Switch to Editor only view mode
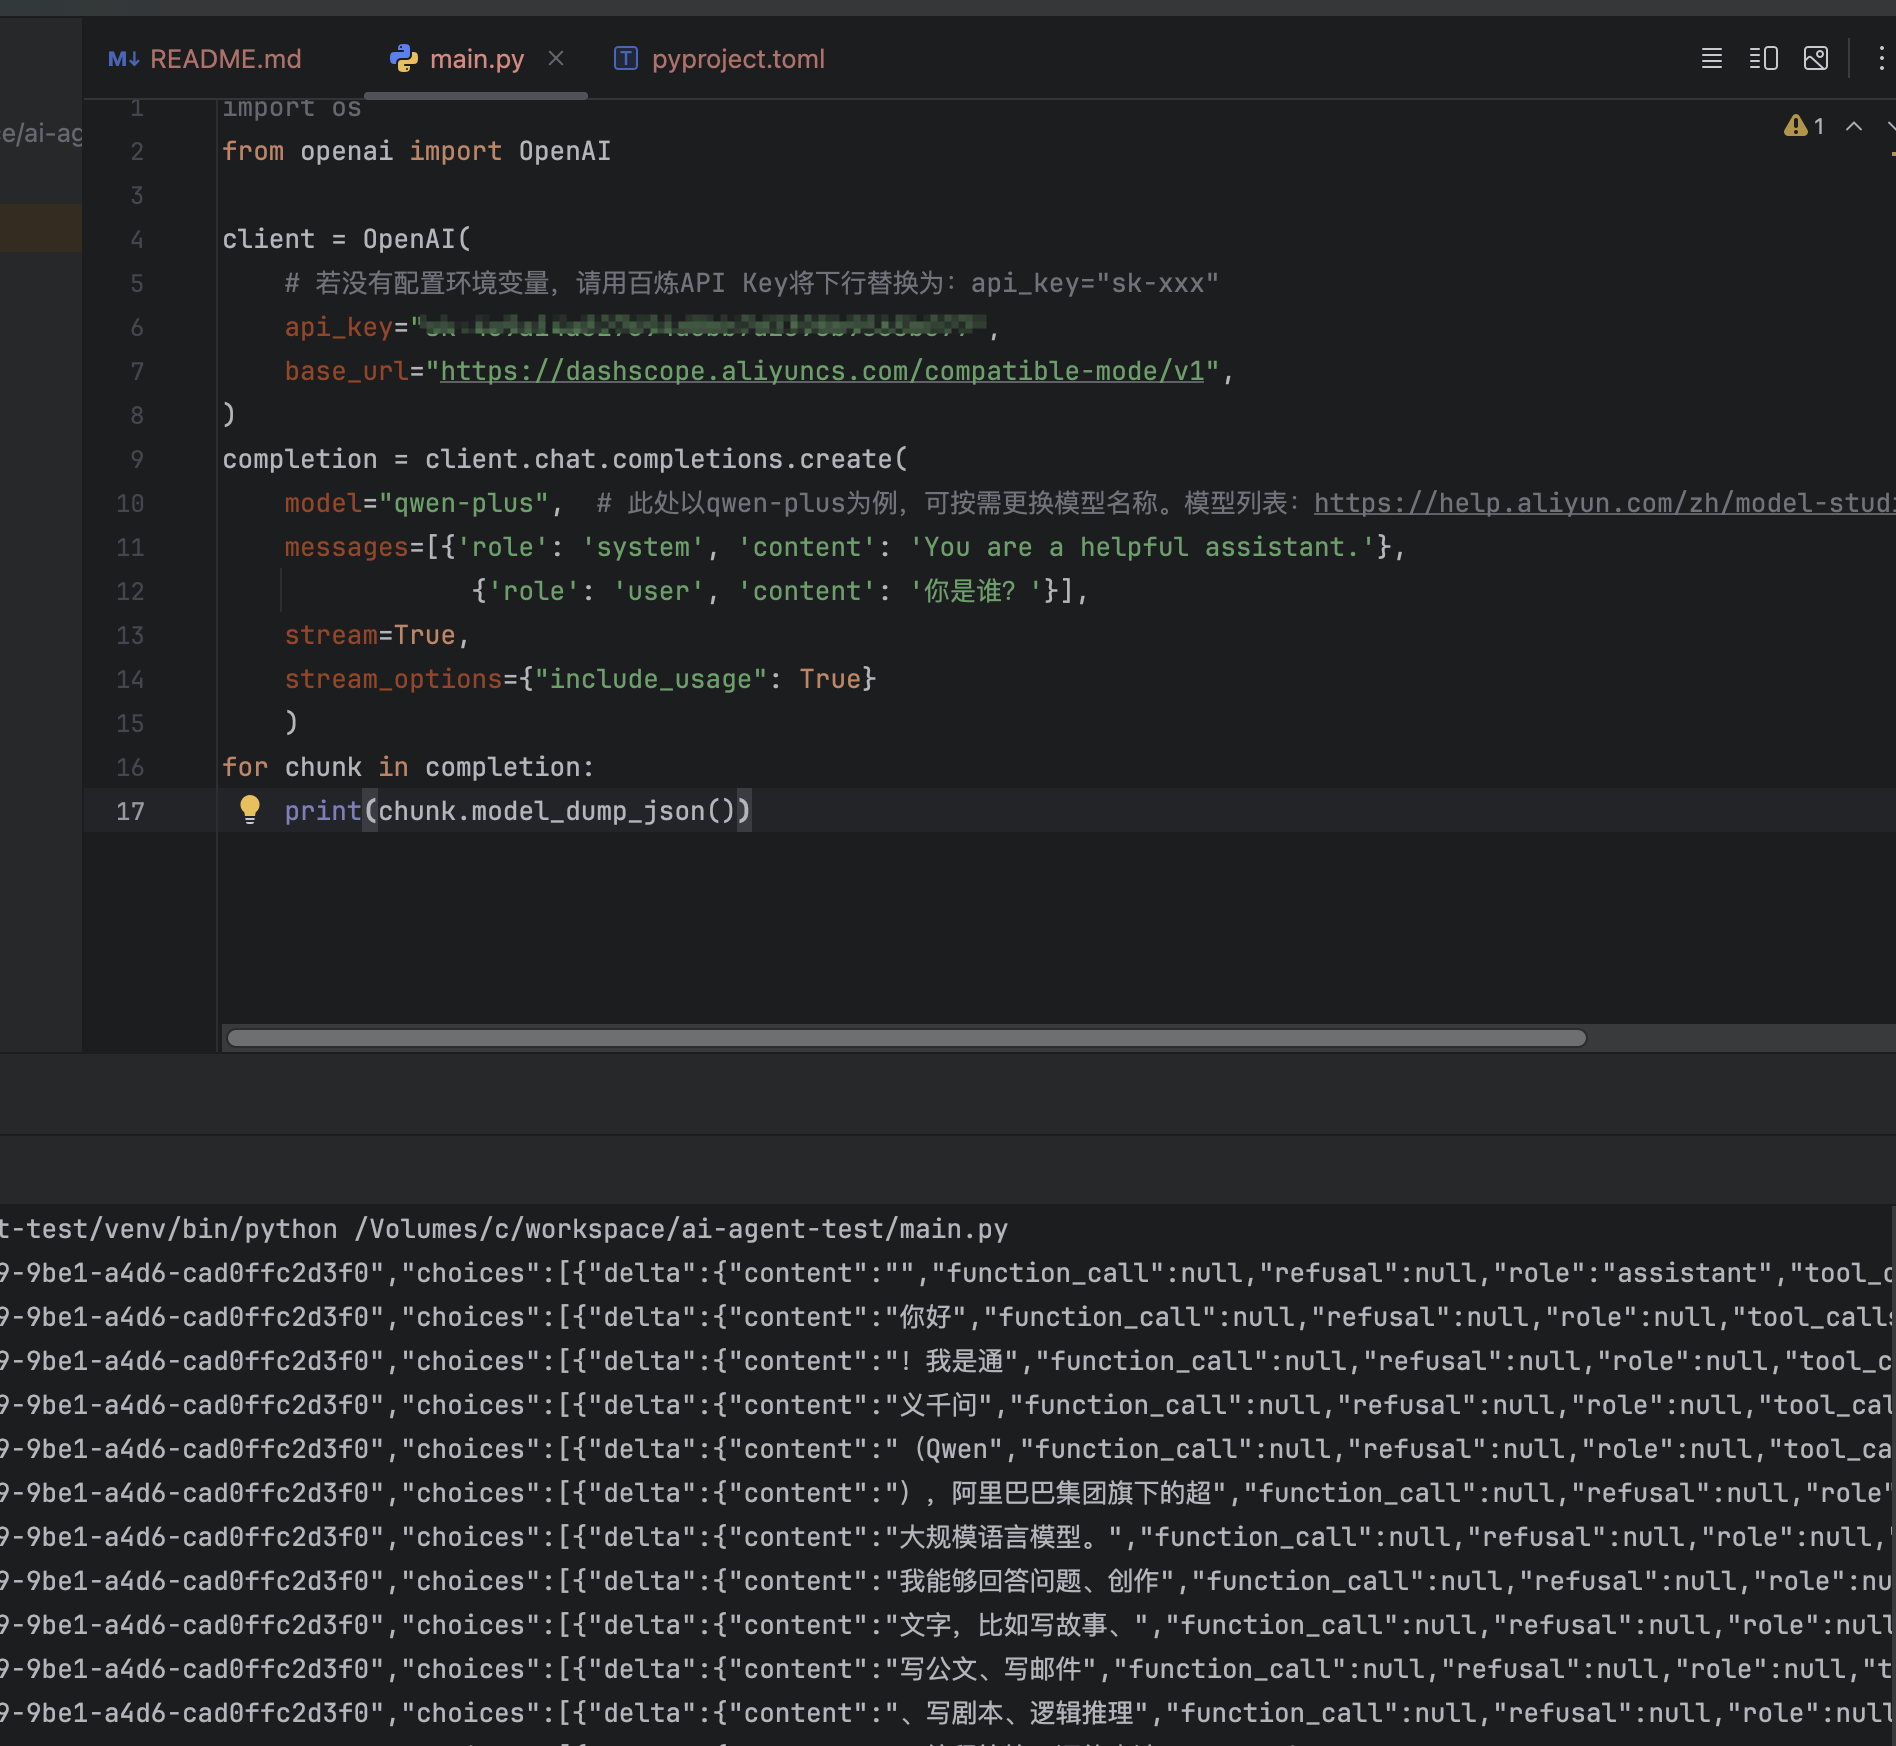Screen dimensions: 1896x1746 (1711, 59)
